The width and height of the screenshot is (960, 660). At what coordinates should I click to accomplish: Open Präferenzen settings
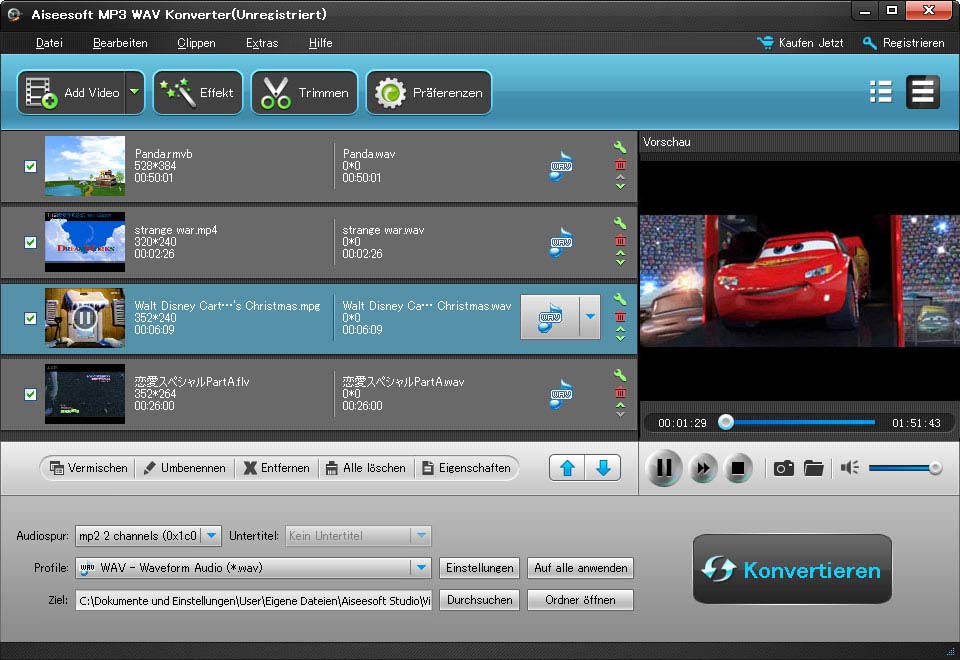point(429,92)
